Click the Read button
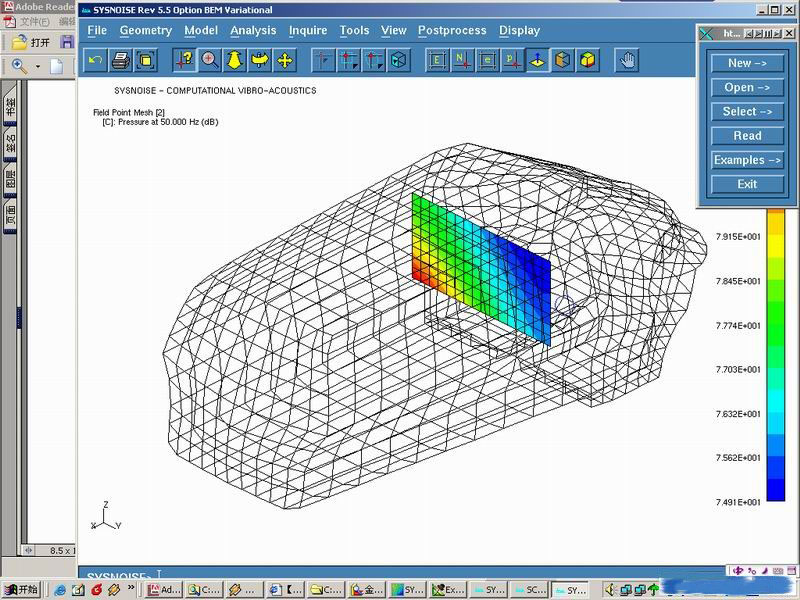 coord(747,136)
